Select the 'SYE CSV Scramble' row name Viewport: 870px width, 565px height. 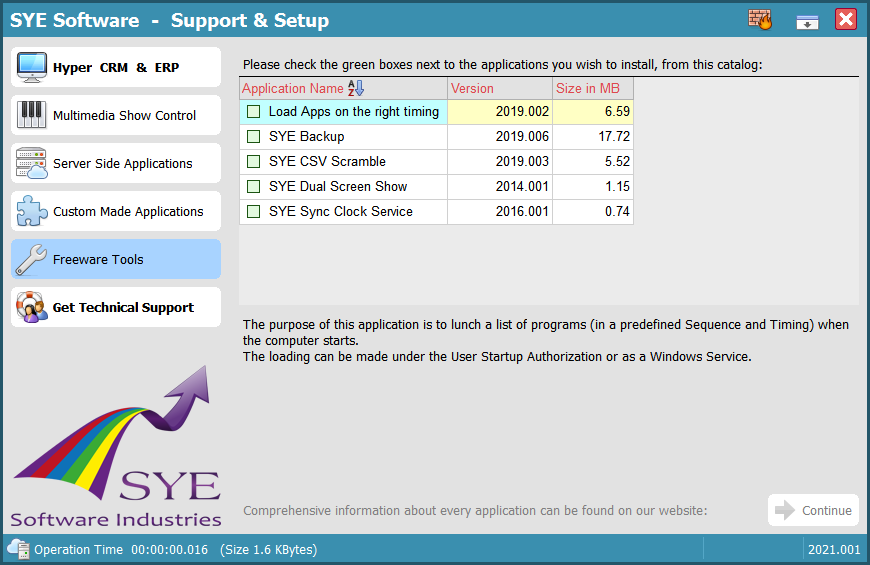pyautogui.click(x=327, y=162)
